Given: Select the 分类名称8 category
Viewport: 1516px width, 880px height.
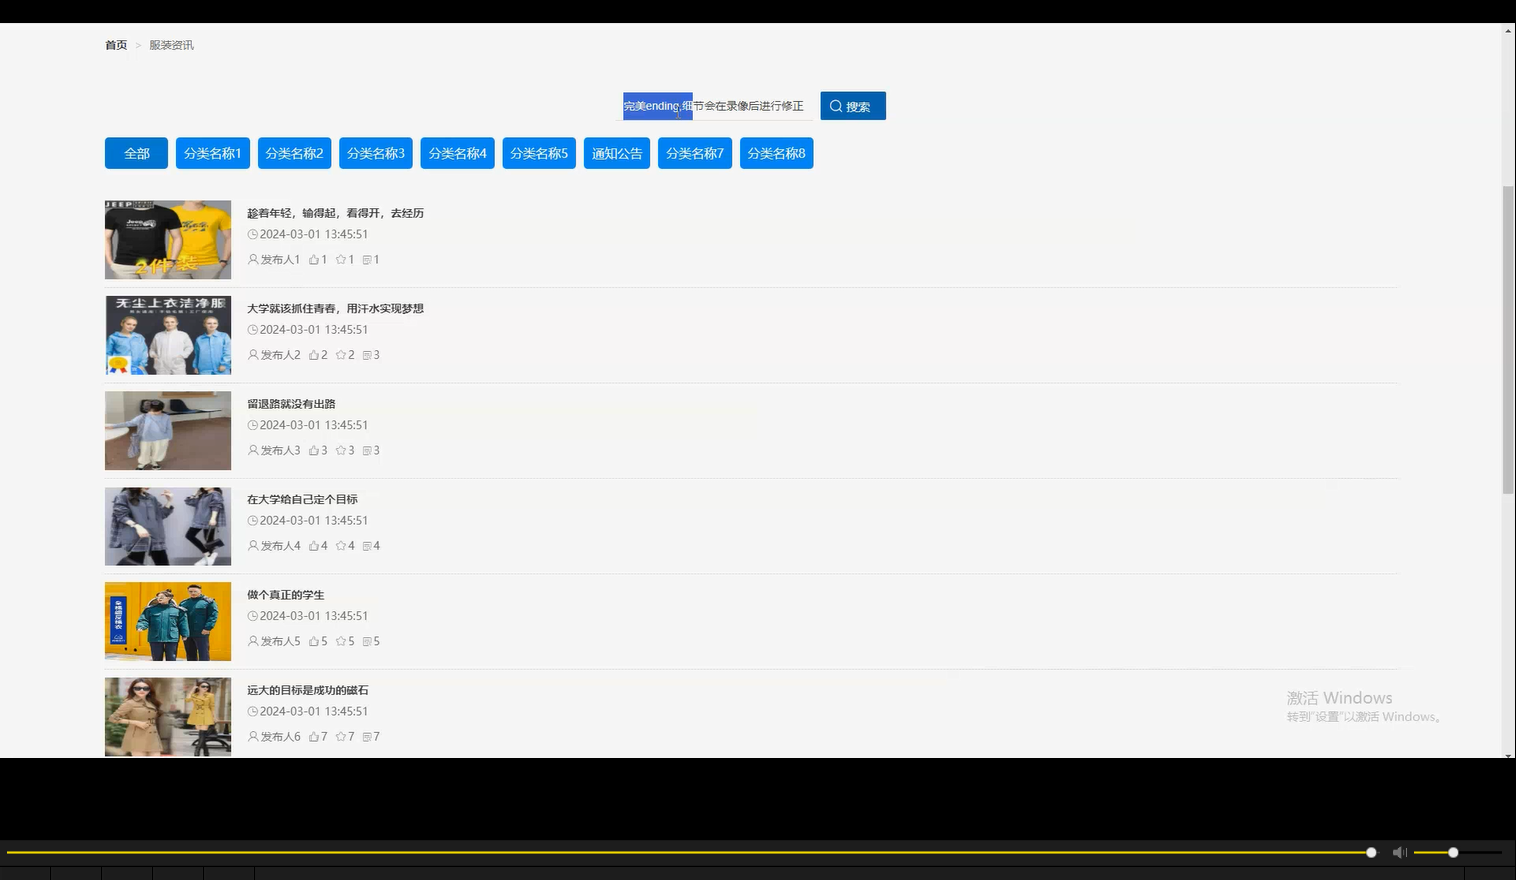Looking at the screenshot, I should 777,153.
